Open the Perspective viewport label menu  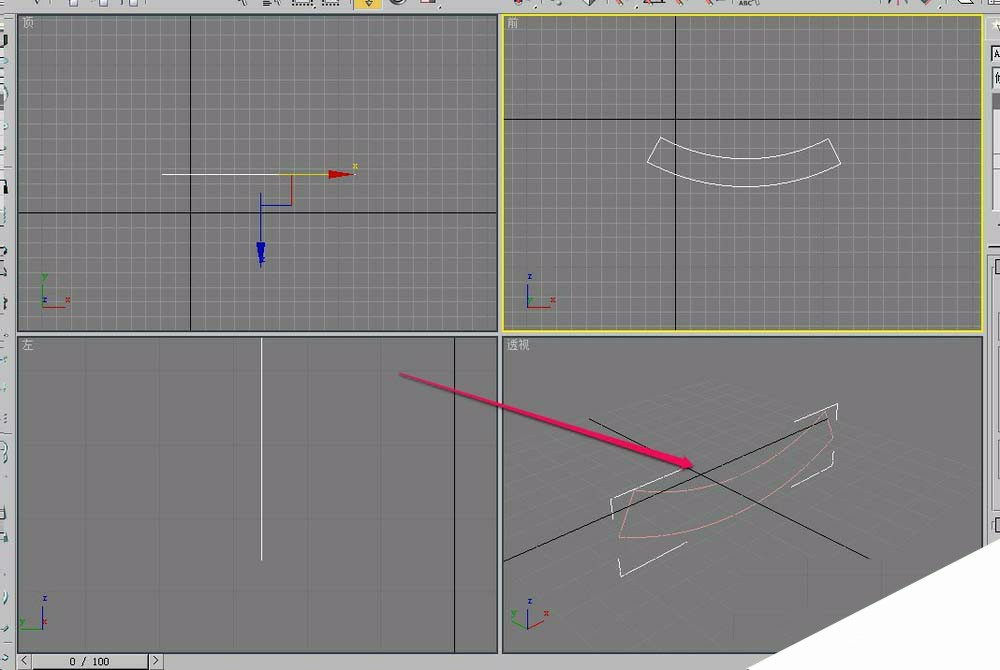pos(517,343)
